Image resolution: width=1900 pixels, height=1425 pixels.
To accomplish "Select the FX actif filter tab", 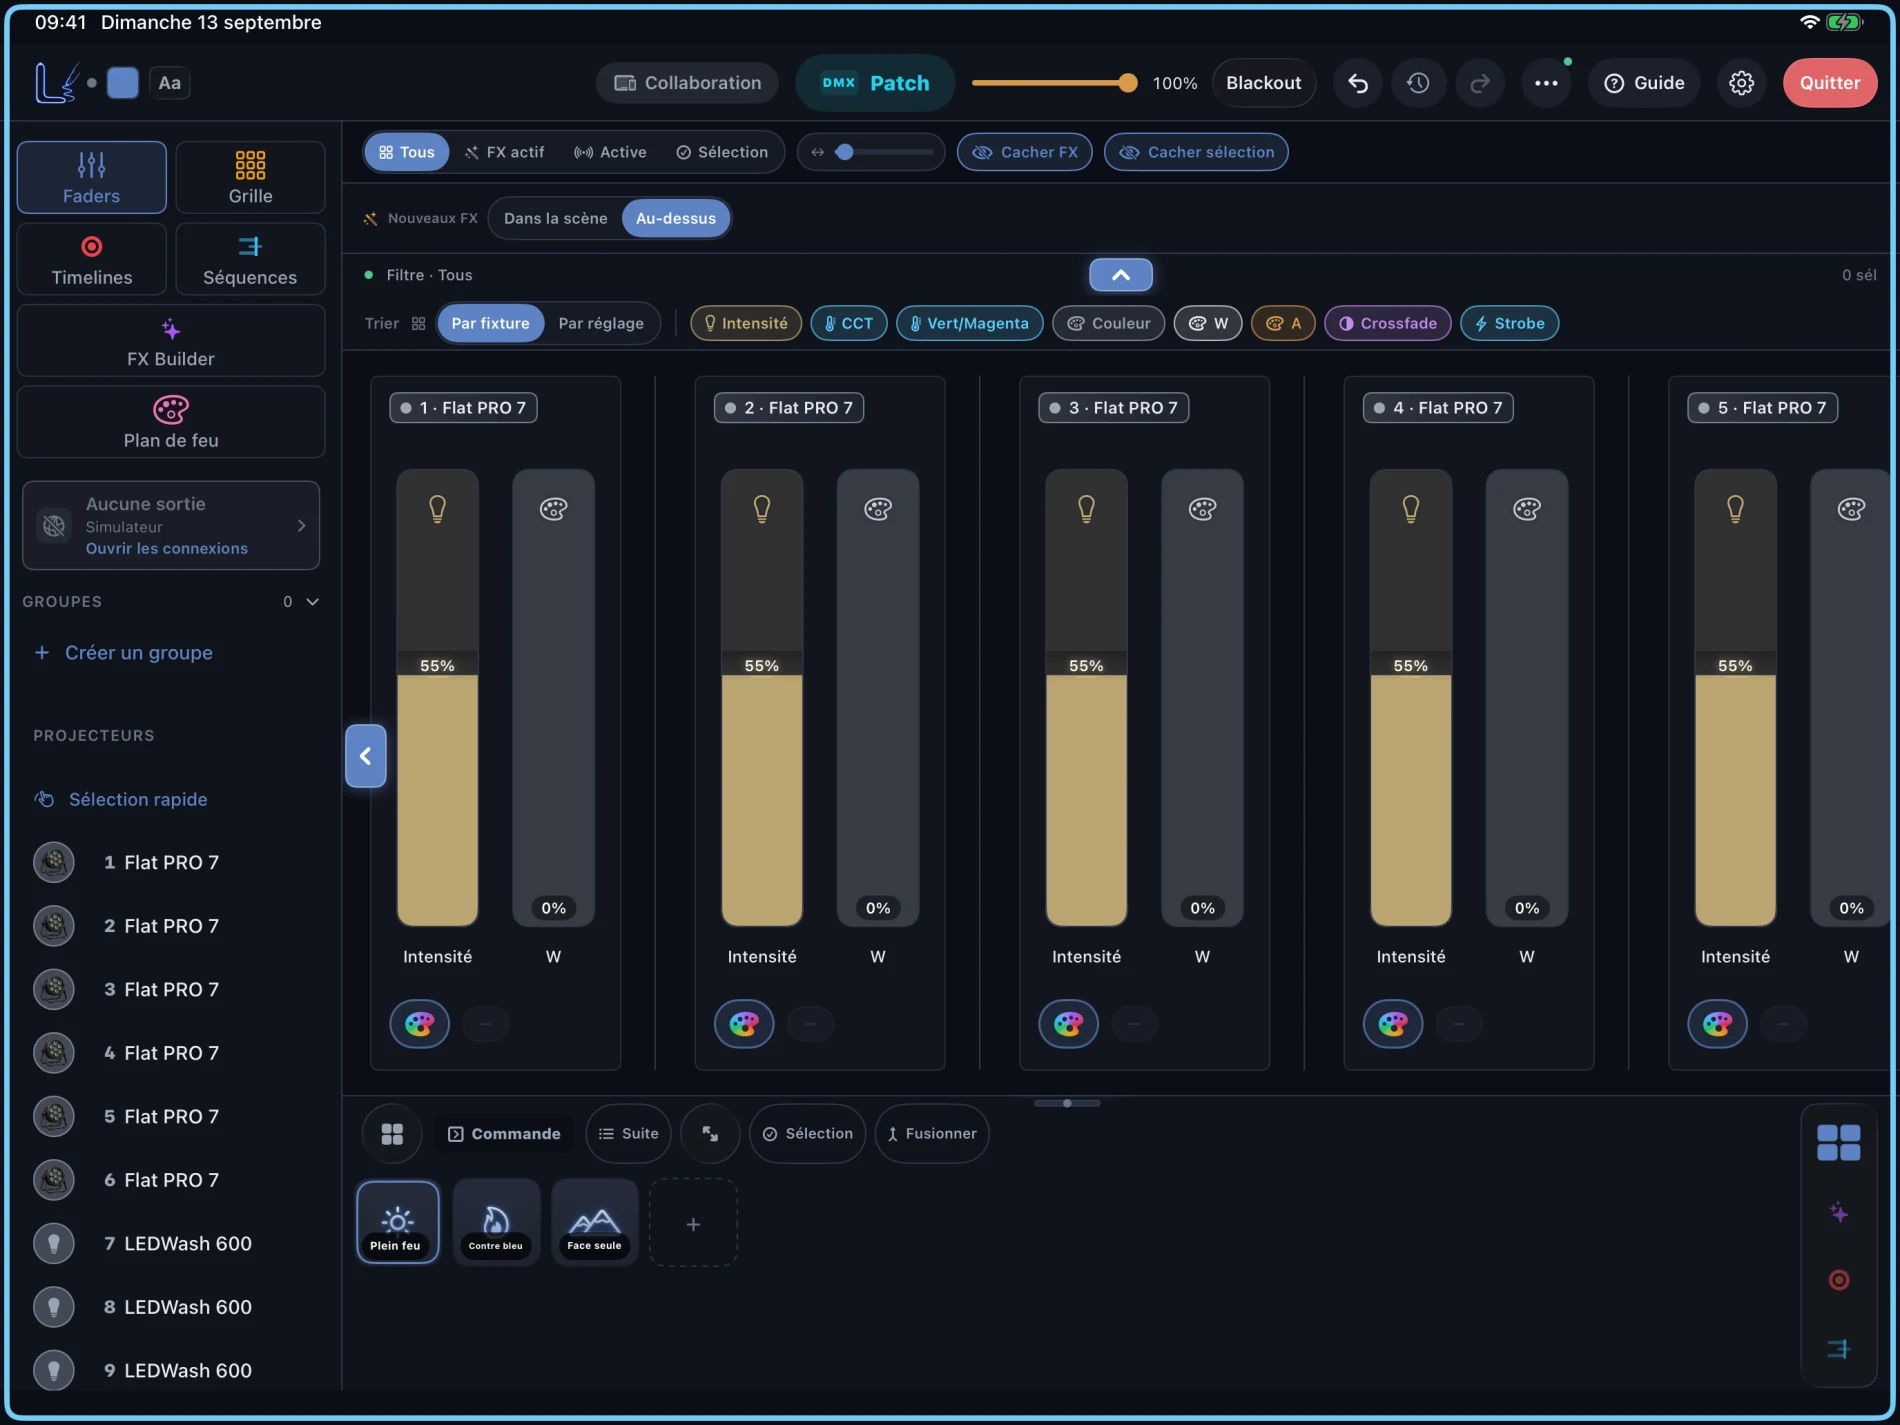I will coord(505,152).
